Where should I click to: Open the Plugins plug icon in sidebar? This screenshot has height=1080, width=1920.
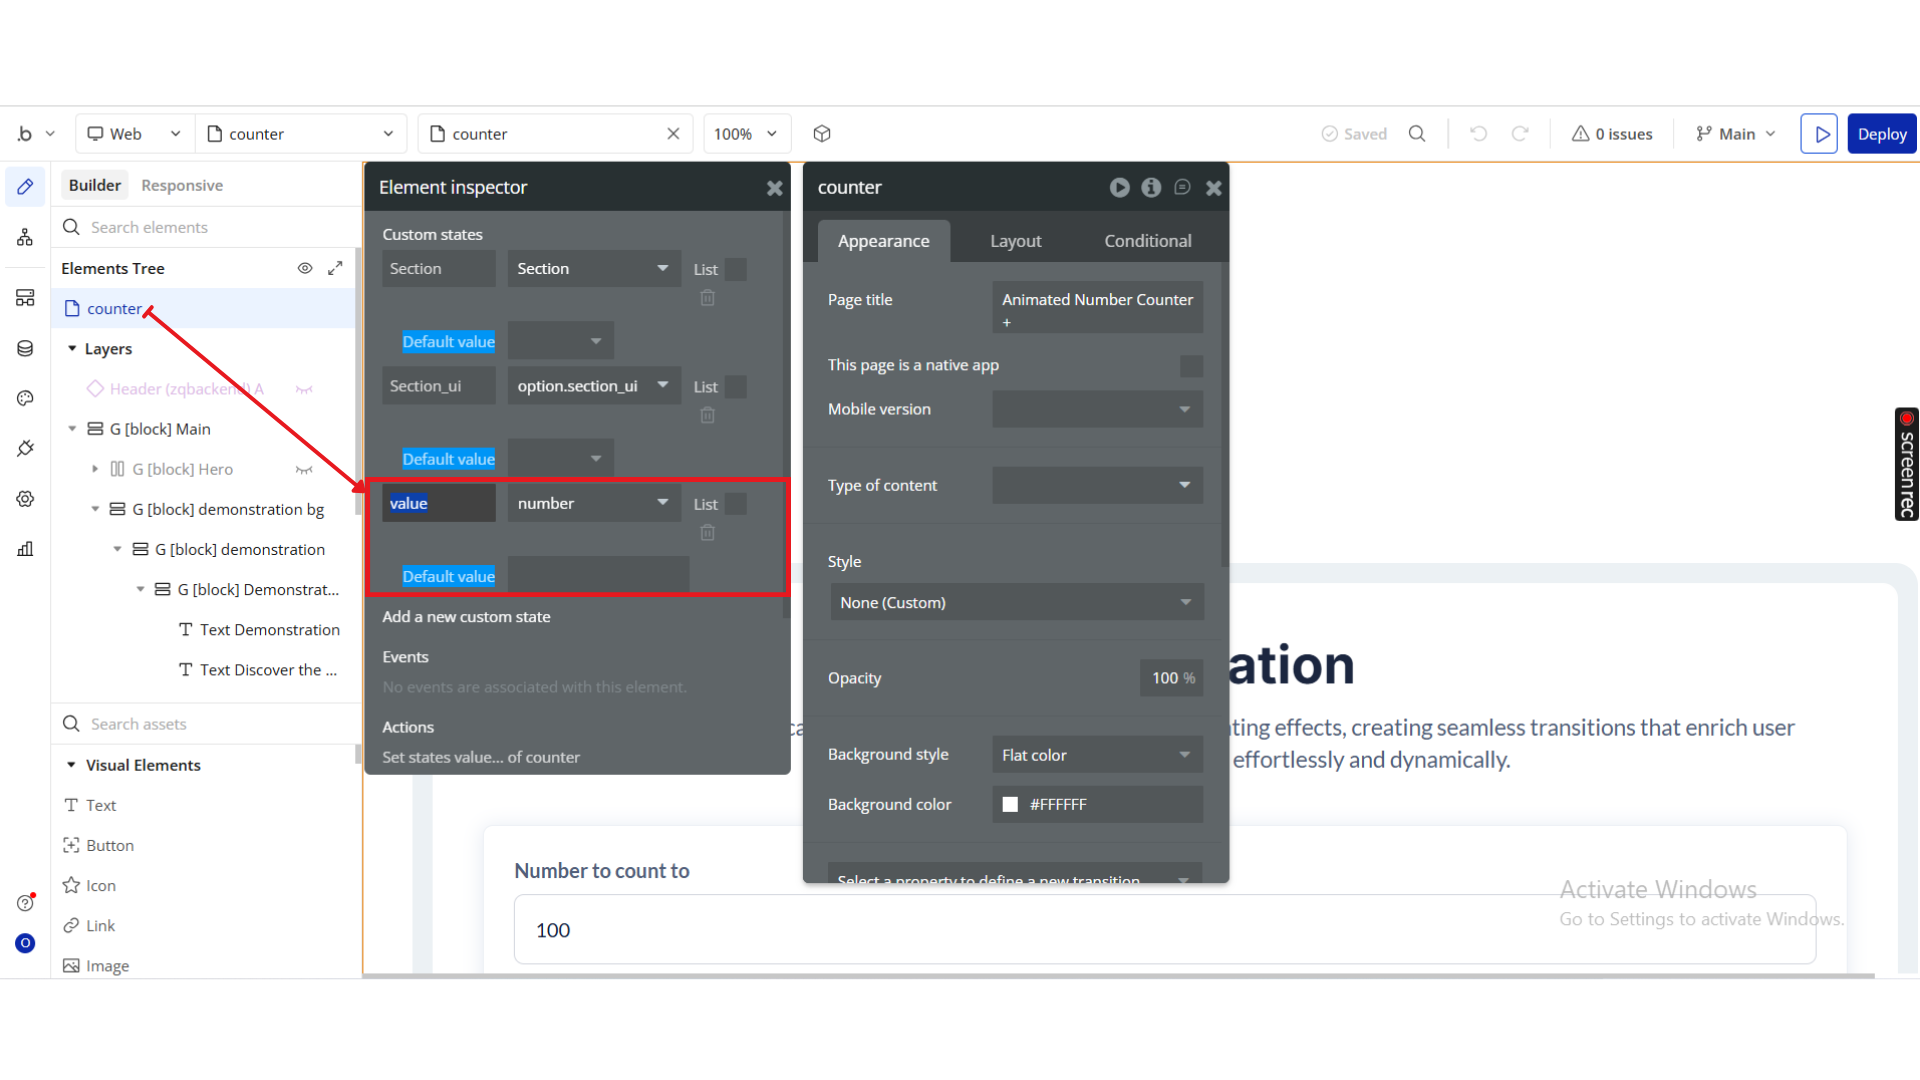25,448
